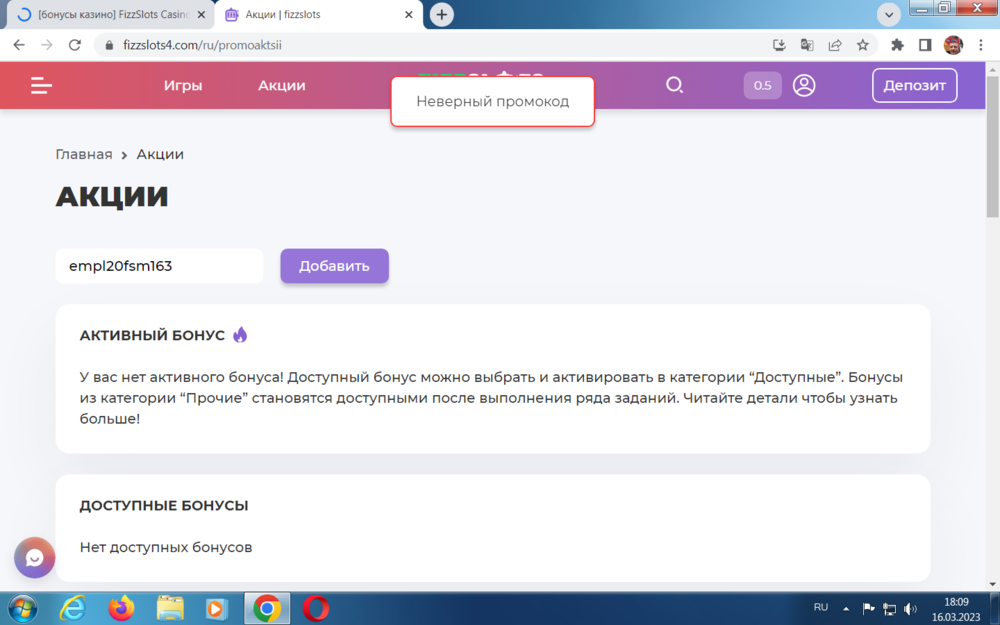Click the translate page icon
The image size is (1000, 625).
(x=807, y=45)
